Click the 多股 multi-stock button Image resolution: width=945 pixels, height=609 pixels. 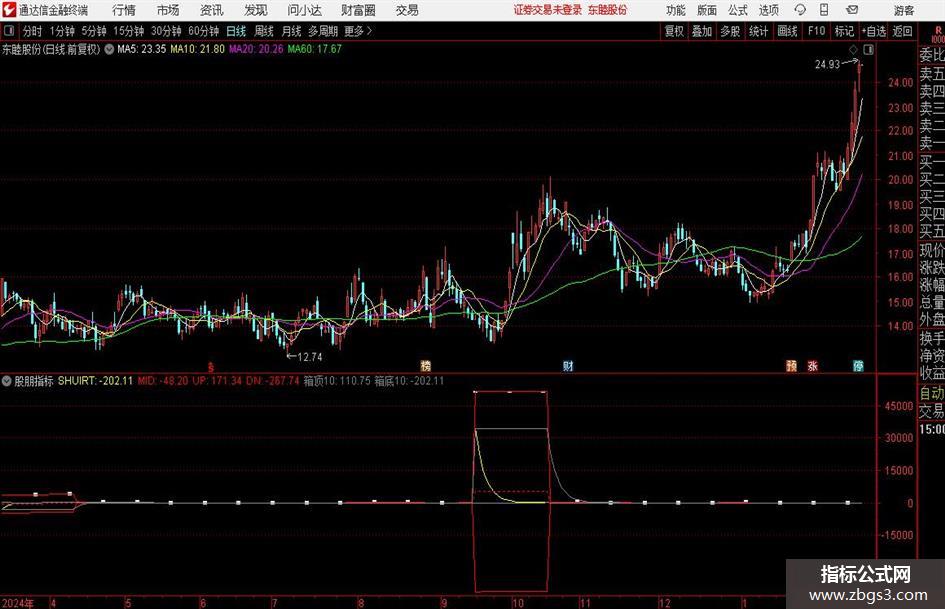(x=730, y=31)
